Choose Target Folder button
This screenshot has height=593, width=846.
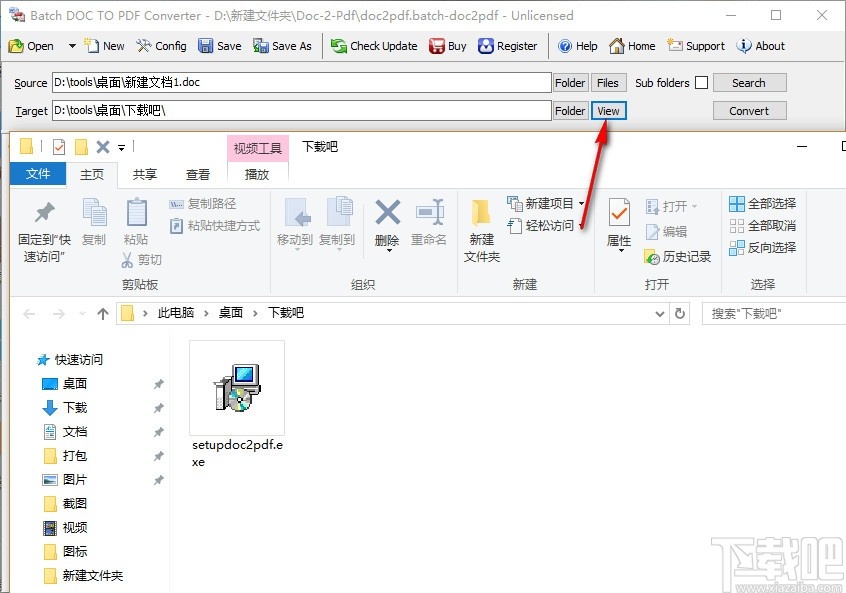pyautogui.click(x=570, y=111)
